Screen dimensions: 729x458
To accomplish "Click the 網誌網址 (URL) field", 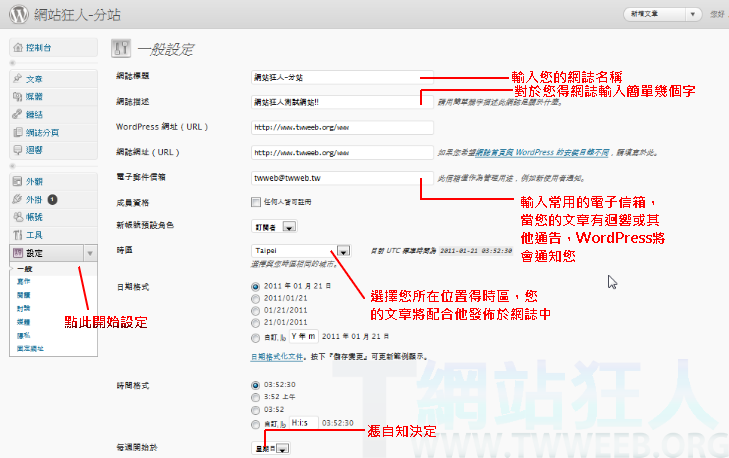I will 342,153.
